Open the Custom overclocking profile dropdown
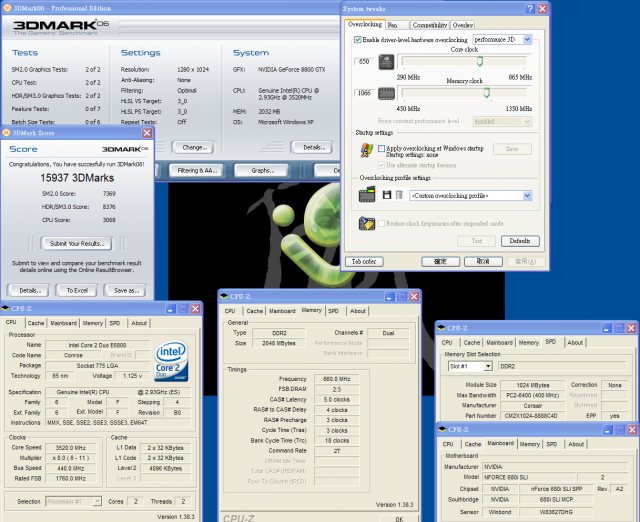 point(527,195)
